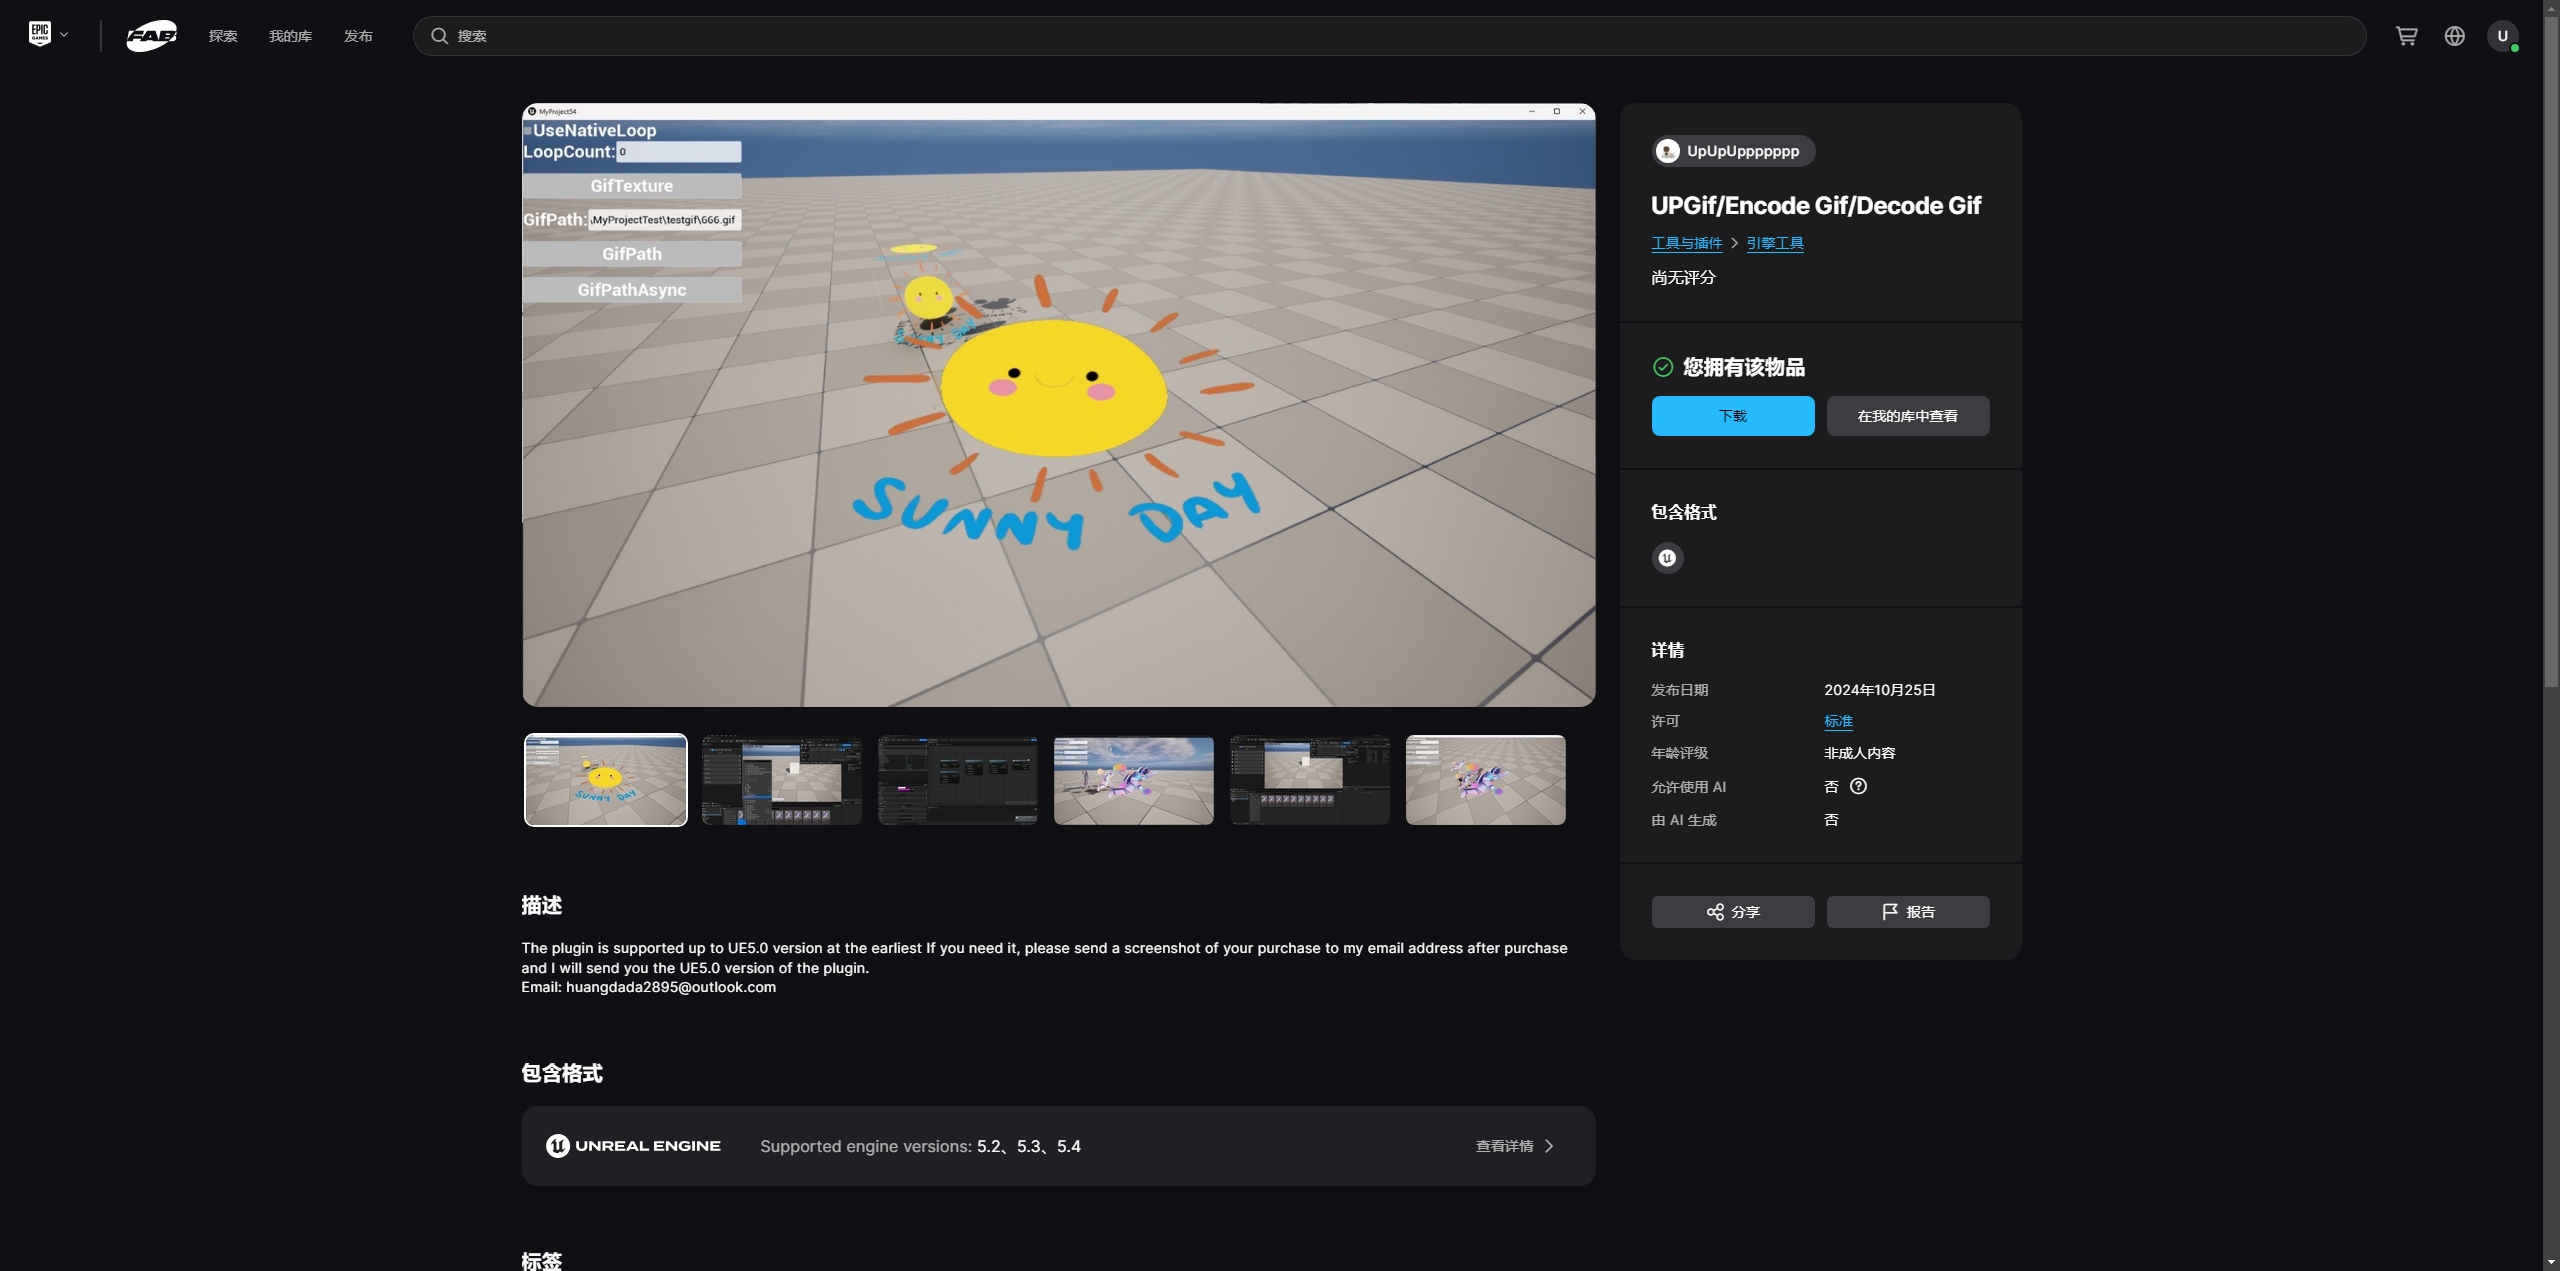This screenshot has height=1271, width=2560.
Task: Click the search magnifier icon
Action: pyautogui.click(x=439, y=36)
